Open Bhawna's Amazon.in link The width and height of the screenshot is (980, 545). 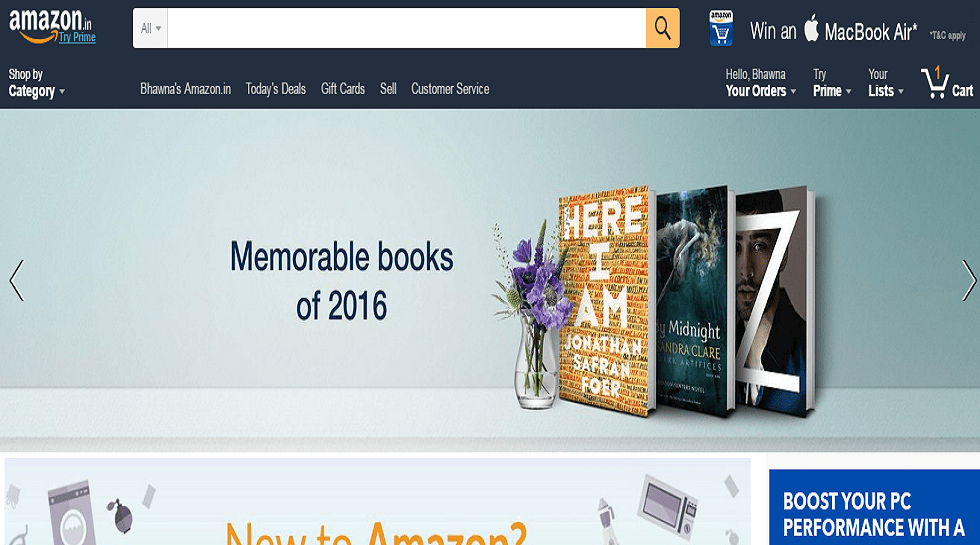185,89
